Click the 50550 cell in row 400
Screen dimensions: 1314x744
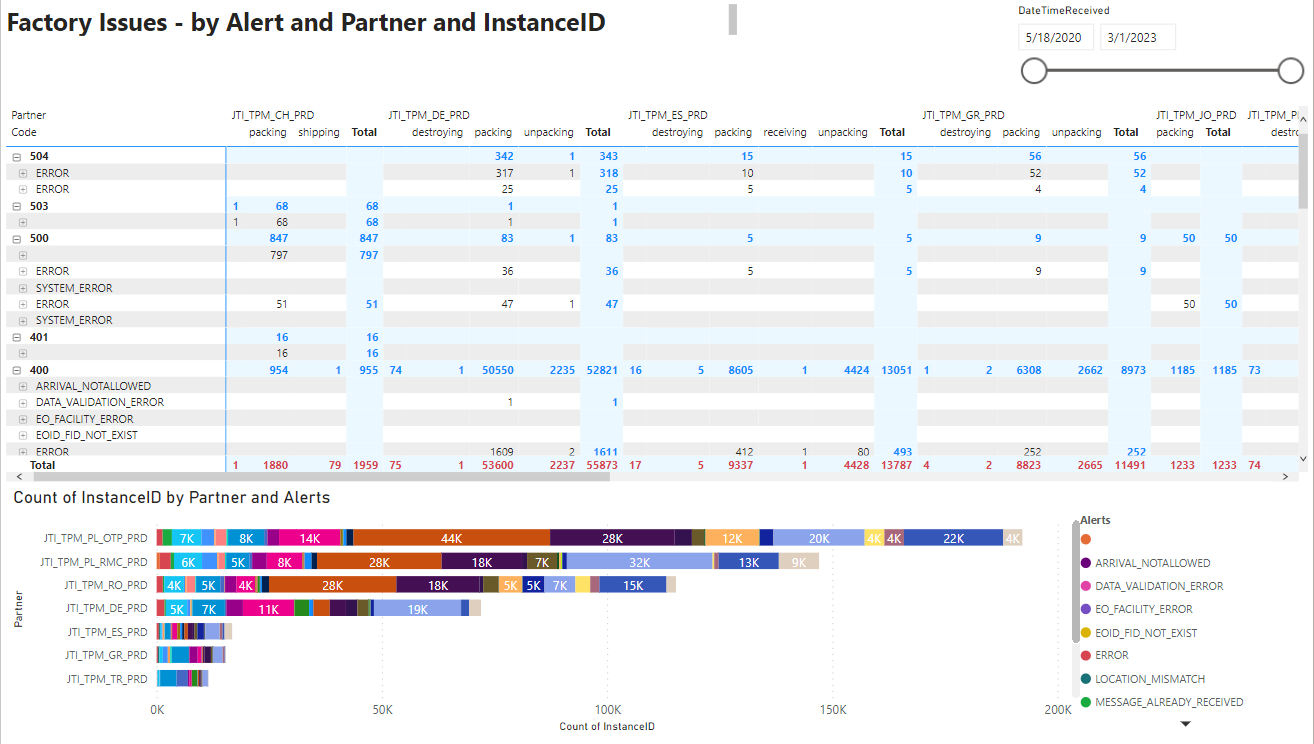tap(497, 370)
